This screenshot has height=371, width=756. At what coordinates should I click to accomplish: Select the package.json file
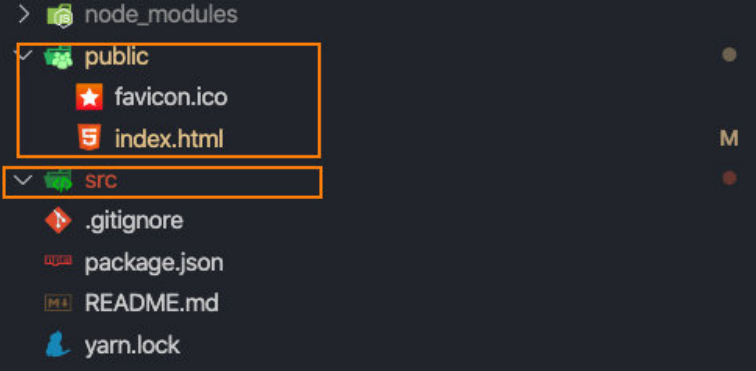[x=154, y=263]
